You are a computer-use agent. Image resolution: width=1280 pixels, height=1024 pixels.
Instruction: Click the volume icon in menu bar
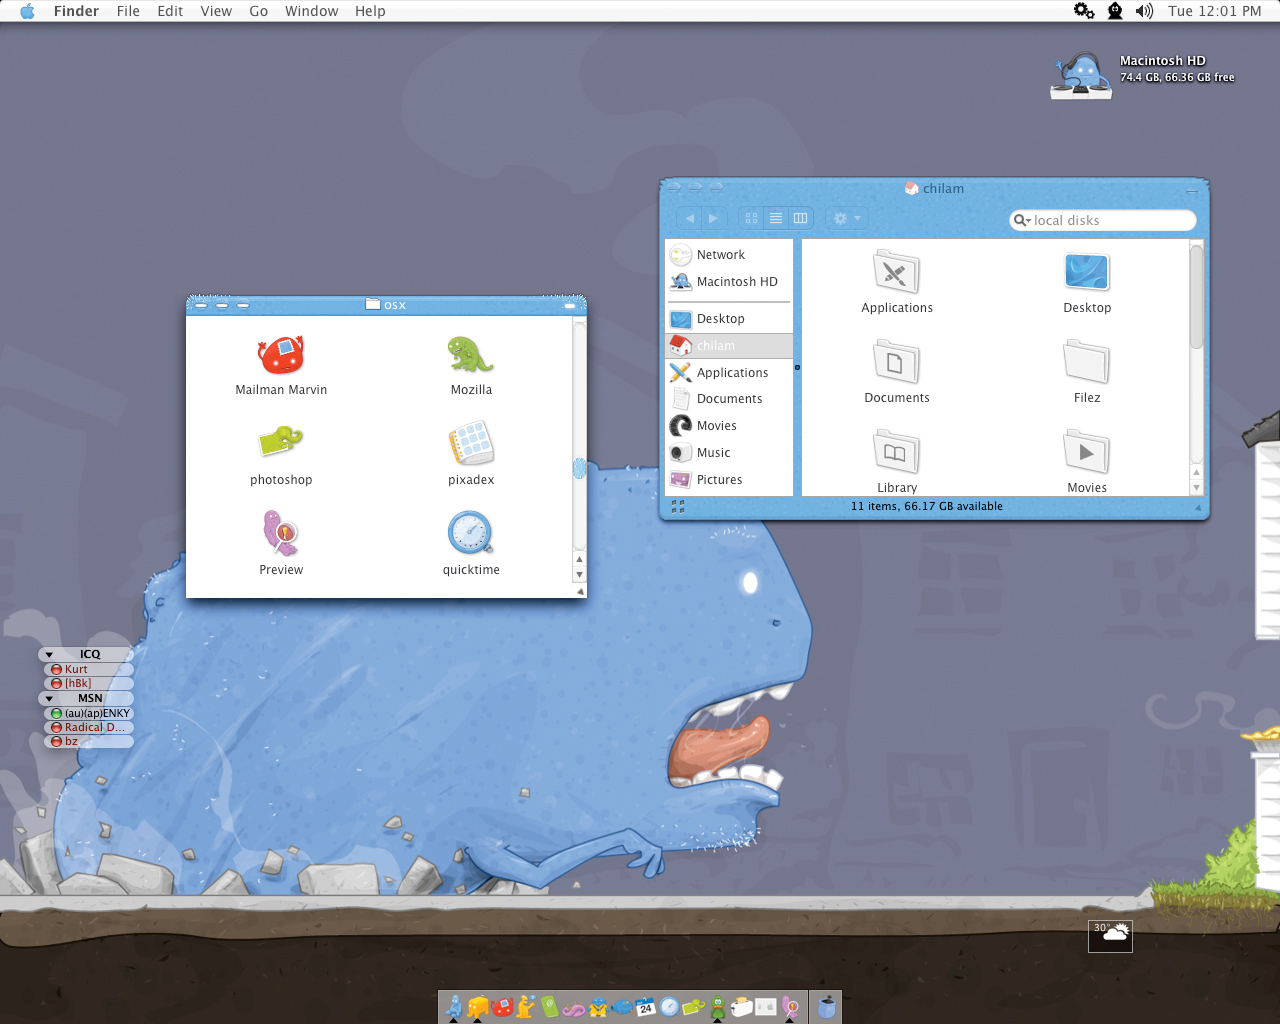pos(1145,11)
